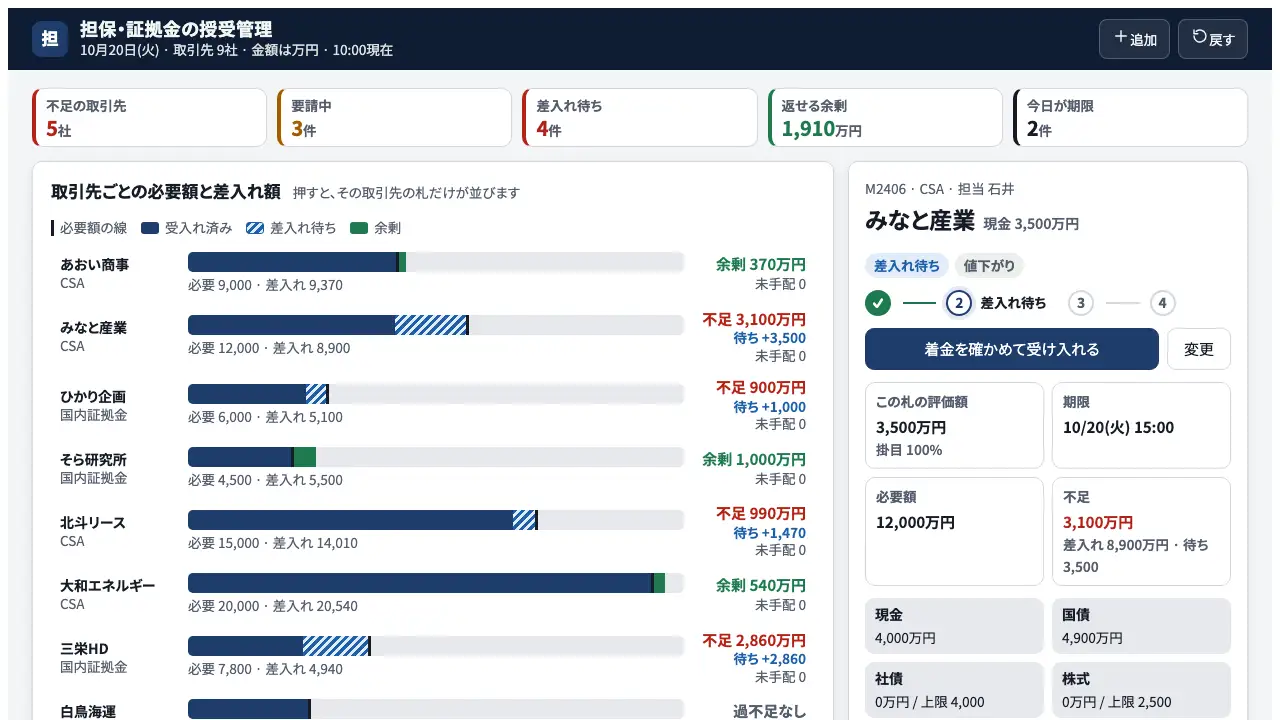The width and height of the screenshot is (1280, 720).
Task: Click the 値下がり status chip
Action: (989, 266)
